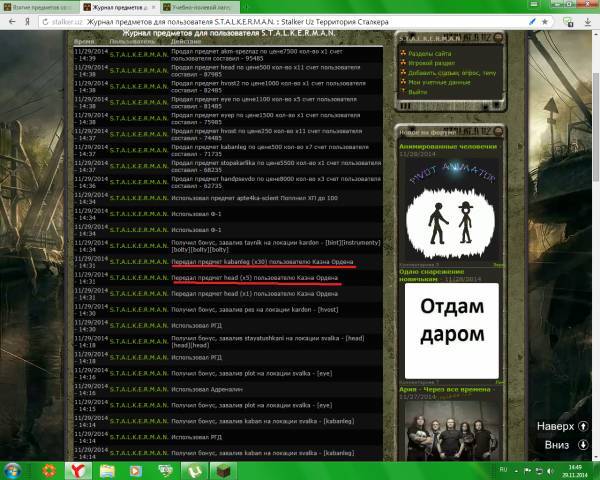Reload the stalker.uz page
The image size is (600, 480).
pyautogui.click(x=45, y=22)
